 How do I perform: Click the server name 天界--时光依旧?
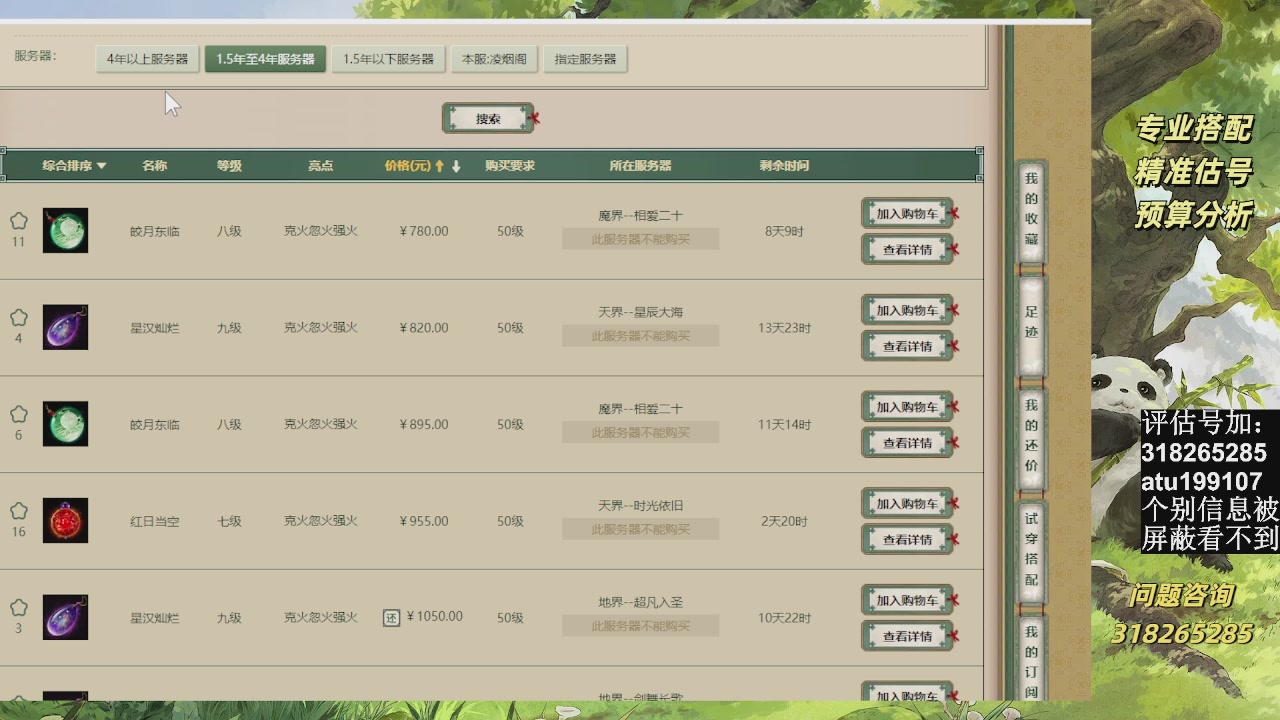(640, 506)
